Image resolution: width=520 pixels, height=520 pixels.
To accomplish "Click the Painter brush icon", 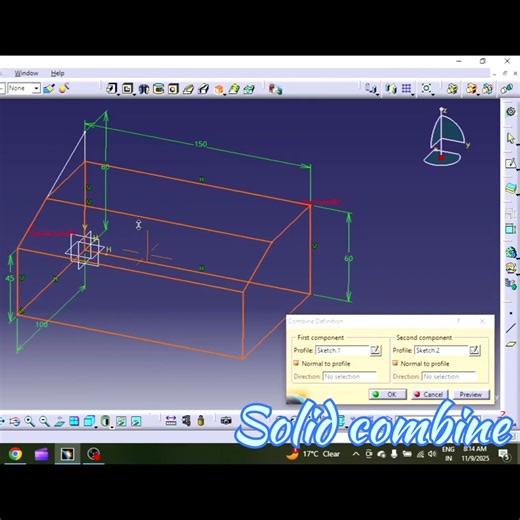I will (x=49, y=88).
